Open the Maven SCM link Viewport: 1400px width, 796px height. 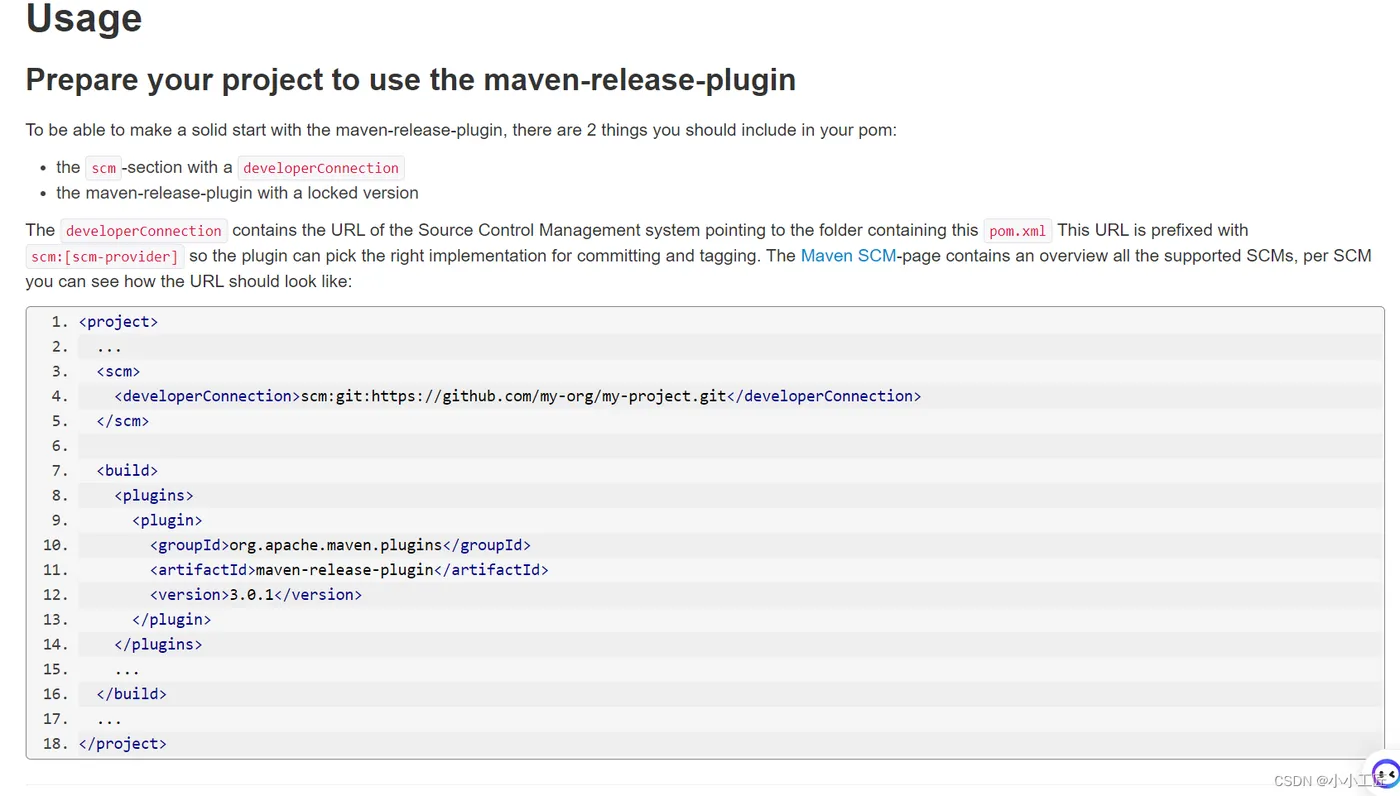point(848,255)
